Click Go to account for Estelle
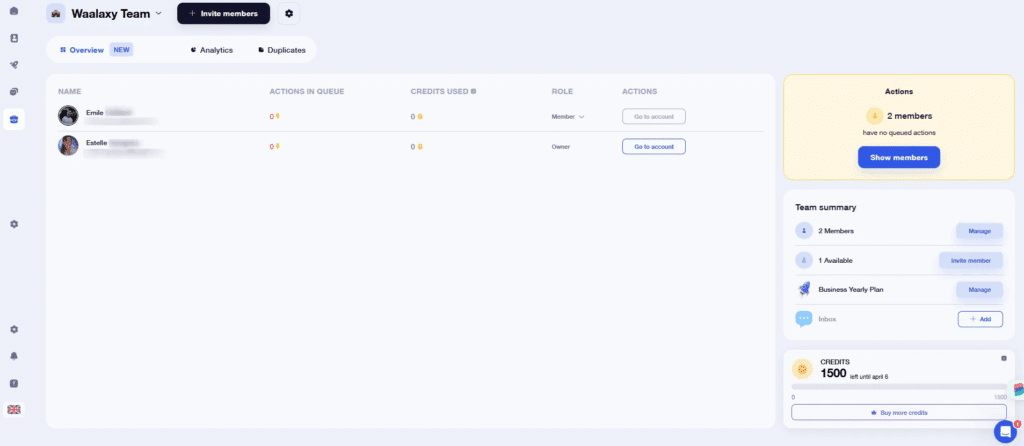The height and width of the screenshot is (446, 1024). pyautogui.click(x=654, y=146)
